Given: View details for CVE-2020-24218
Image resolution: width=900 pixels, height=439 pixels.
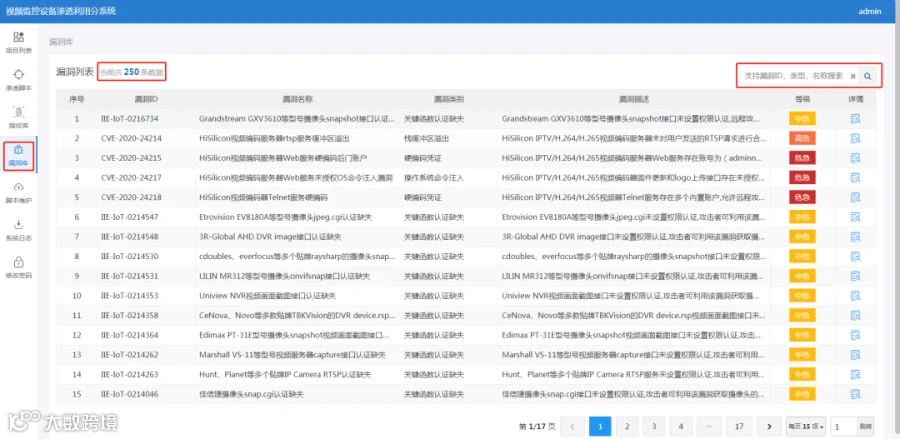Looking at the screenshot, I should pyautogui.click(x=855, y=197).
